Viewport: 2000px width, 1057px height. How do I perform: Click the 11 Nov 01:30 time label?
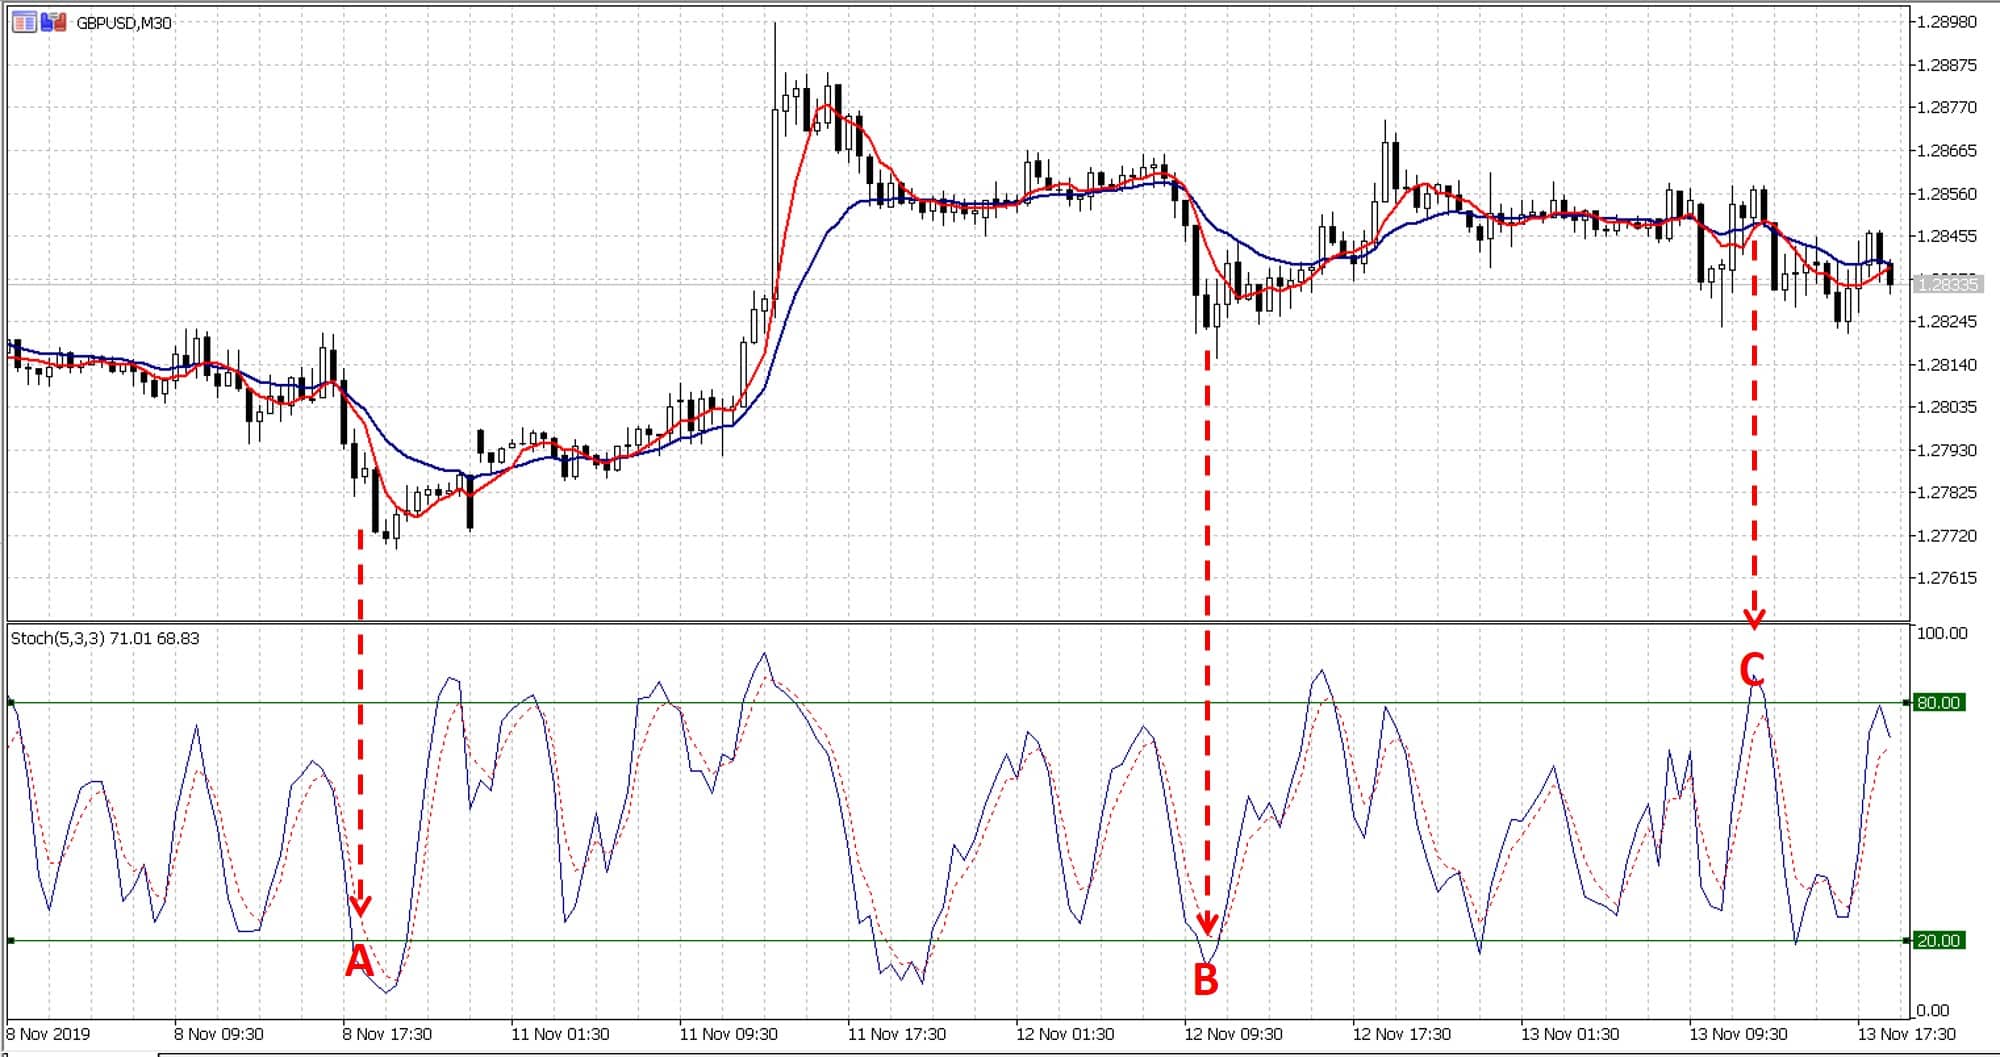560,1034
